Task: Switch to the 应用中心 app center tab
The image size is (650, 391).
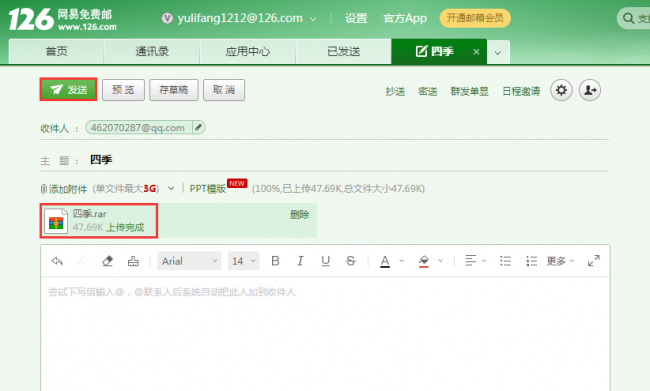Action: point(248,51)
